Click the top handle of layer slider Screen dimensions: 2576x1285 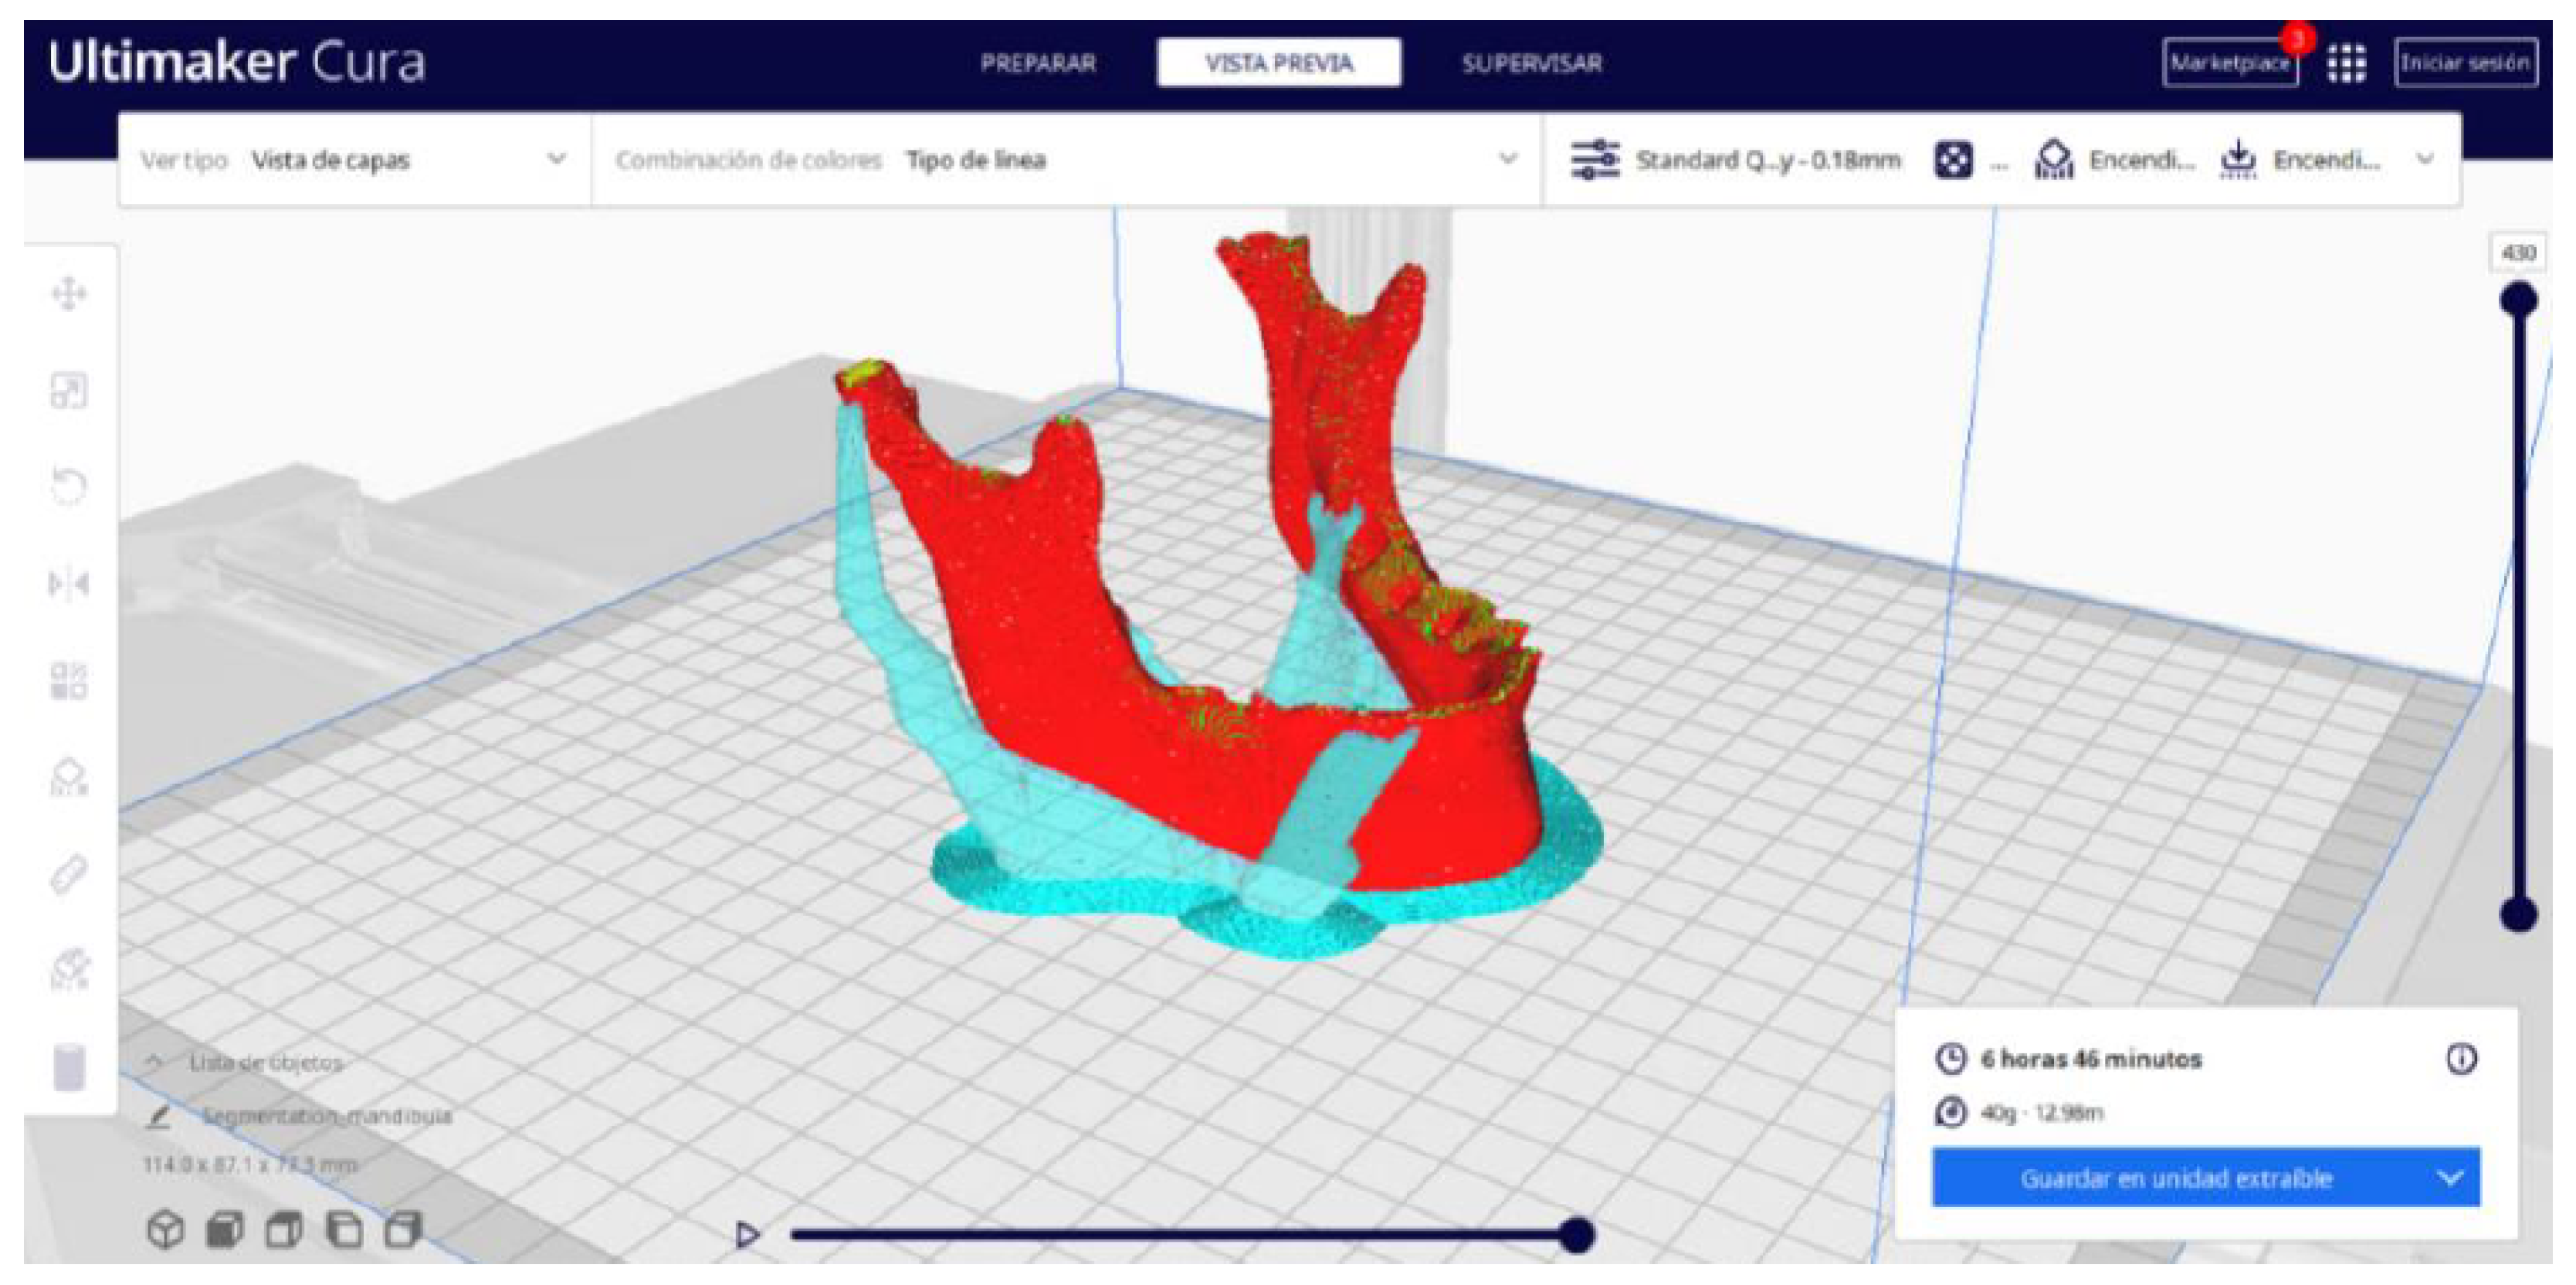pyautogui.click(x=2518, y=299)
